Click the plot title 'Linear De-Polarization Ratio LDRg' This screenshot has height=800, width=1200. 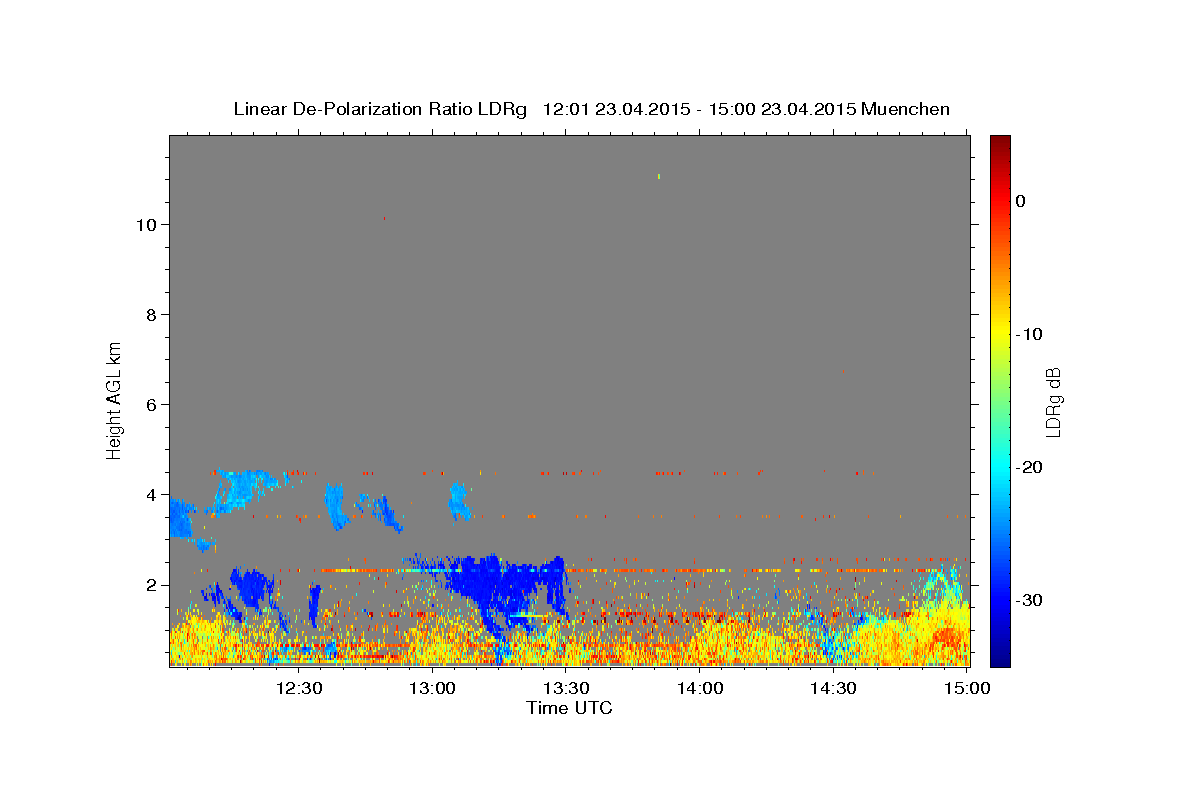click(379, 109)
